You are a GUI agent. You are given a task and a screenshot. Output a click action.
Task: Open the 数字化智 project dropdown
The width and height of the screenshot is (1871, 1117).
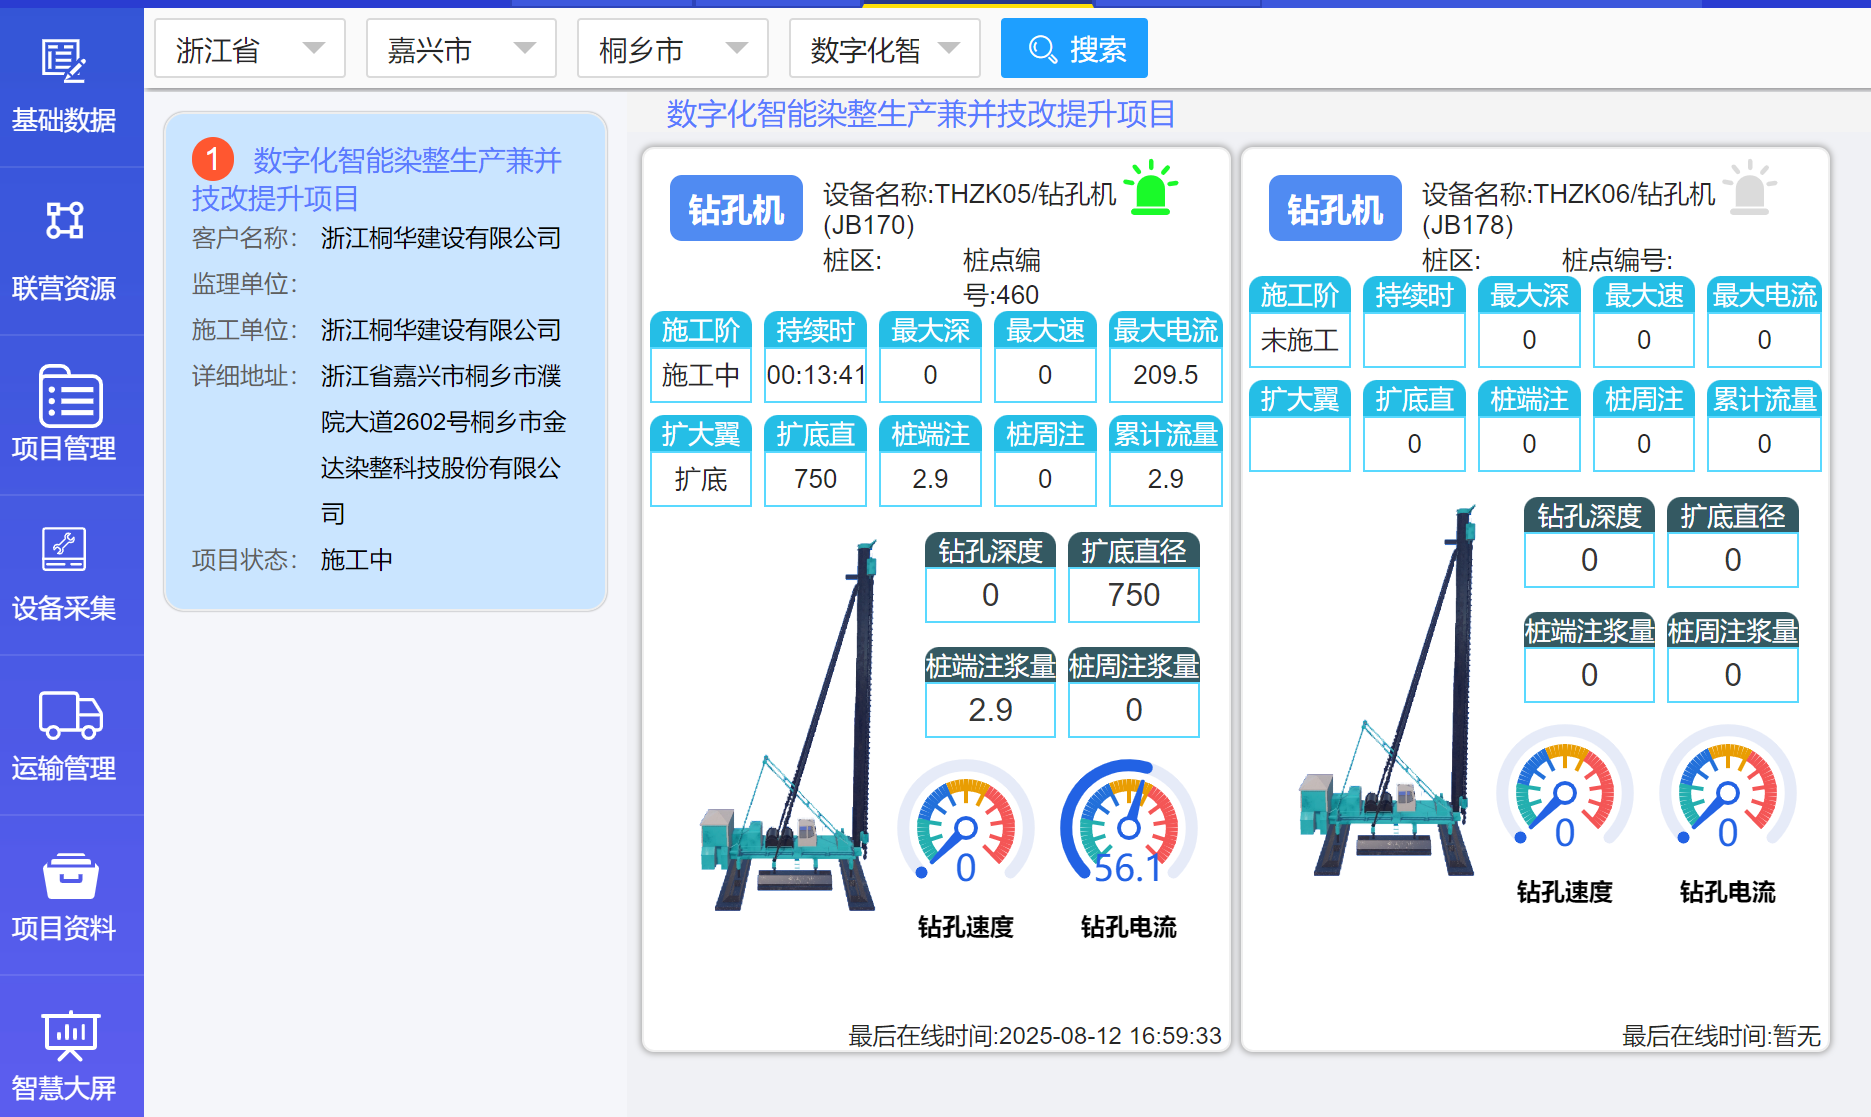[884, 49]
